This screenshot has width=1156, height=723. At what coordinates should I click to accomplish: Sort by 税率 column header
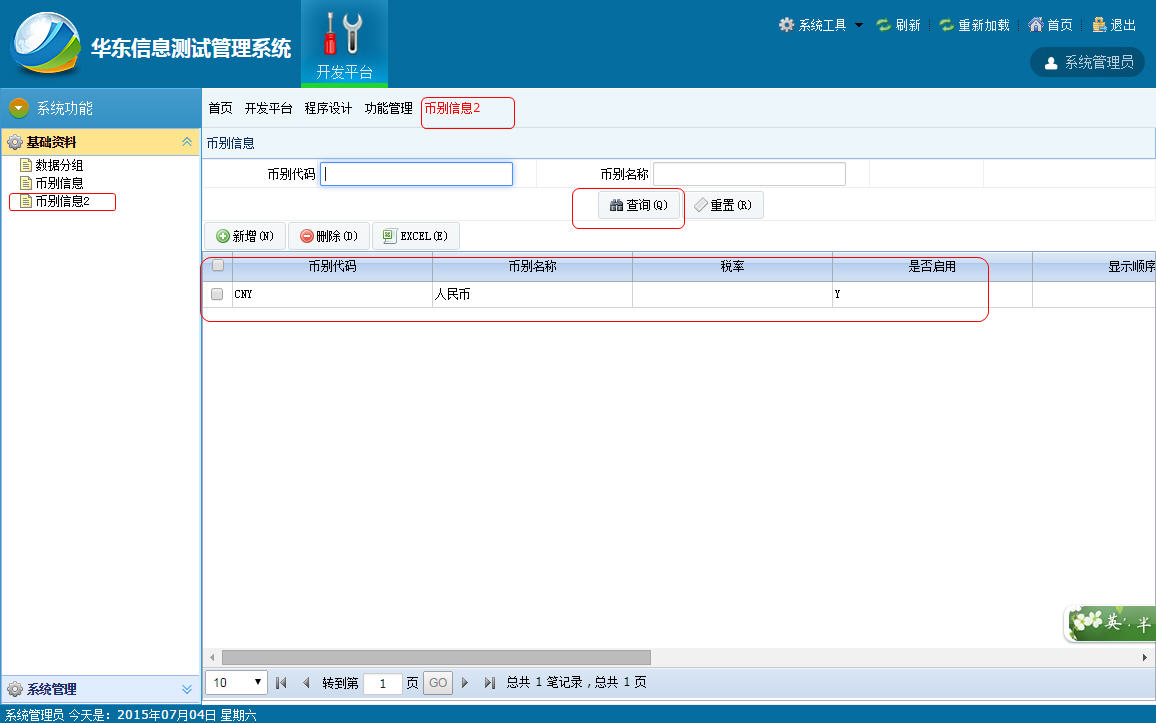point(732,267)
